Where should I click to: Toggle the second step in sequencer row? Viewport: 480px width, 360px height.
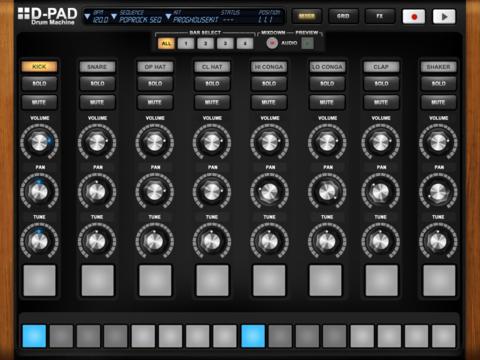(61, 336)
